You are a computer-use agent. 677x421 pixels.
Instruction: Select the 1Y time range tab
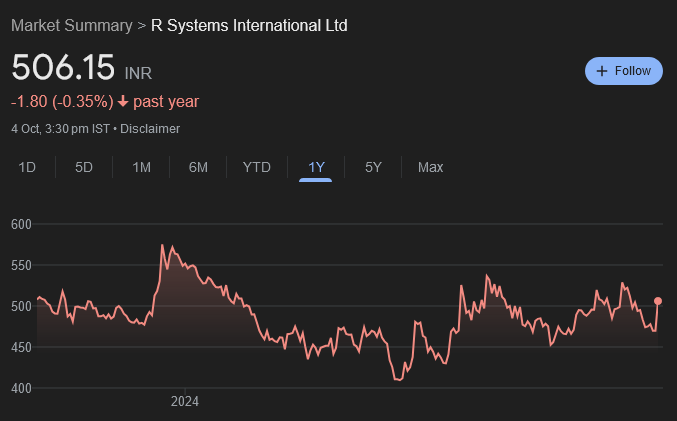click(x=316, y=168)
